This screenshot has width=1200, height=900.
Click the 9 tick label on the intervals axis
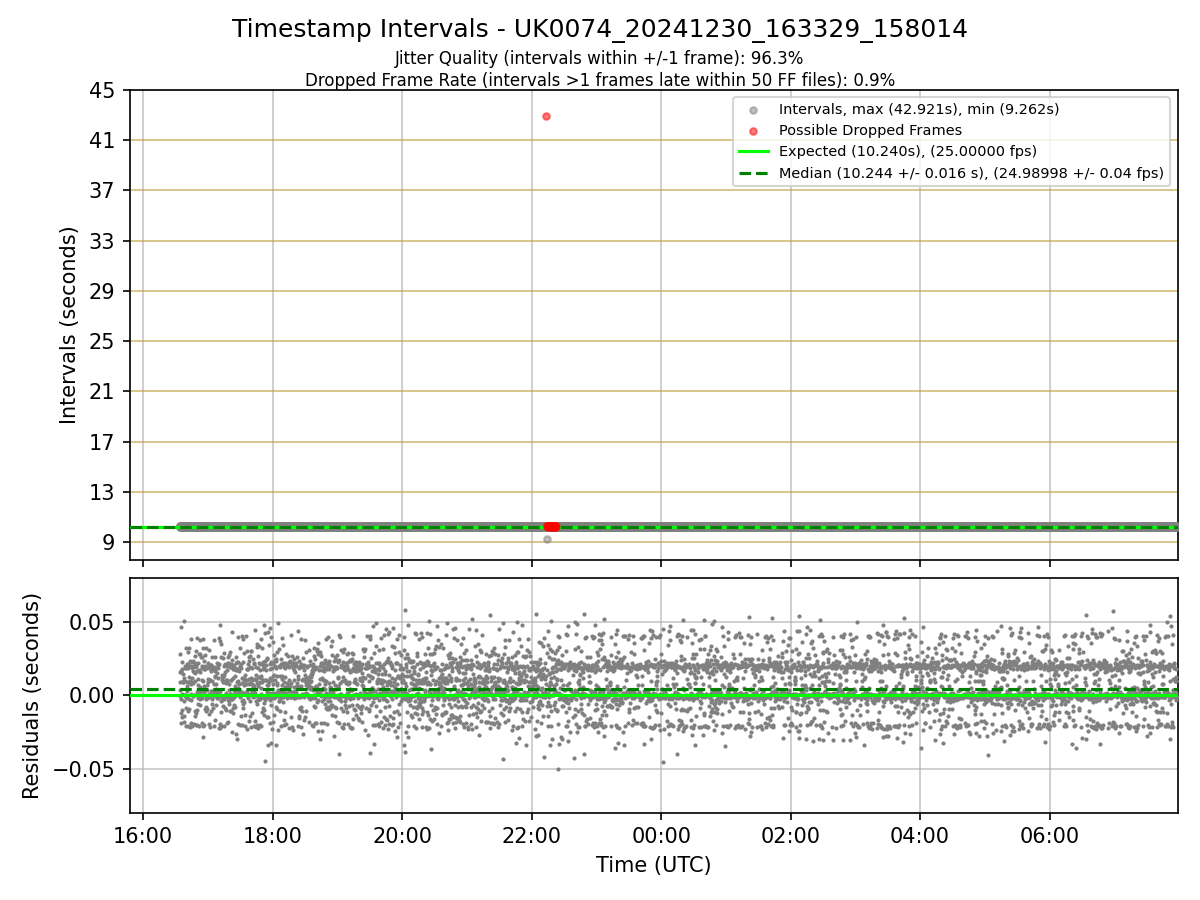110,543
